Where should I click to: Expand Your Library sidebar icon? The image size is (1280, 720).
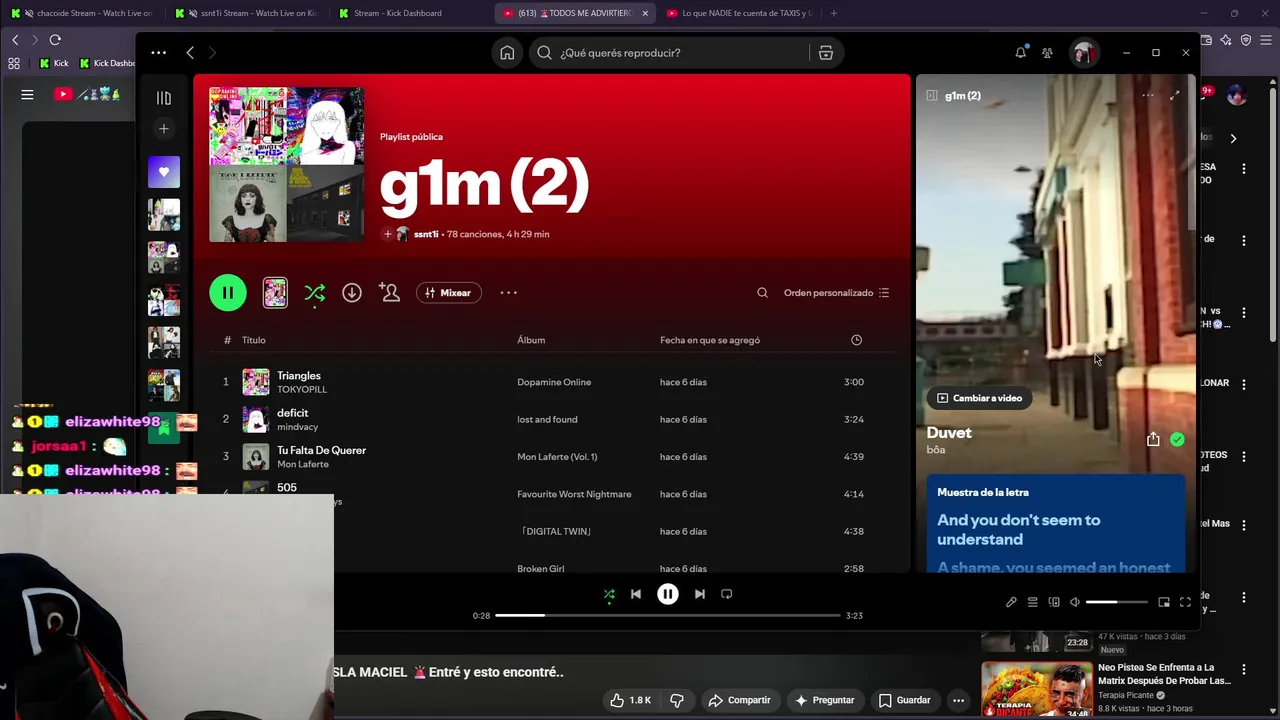pos(164,98)
